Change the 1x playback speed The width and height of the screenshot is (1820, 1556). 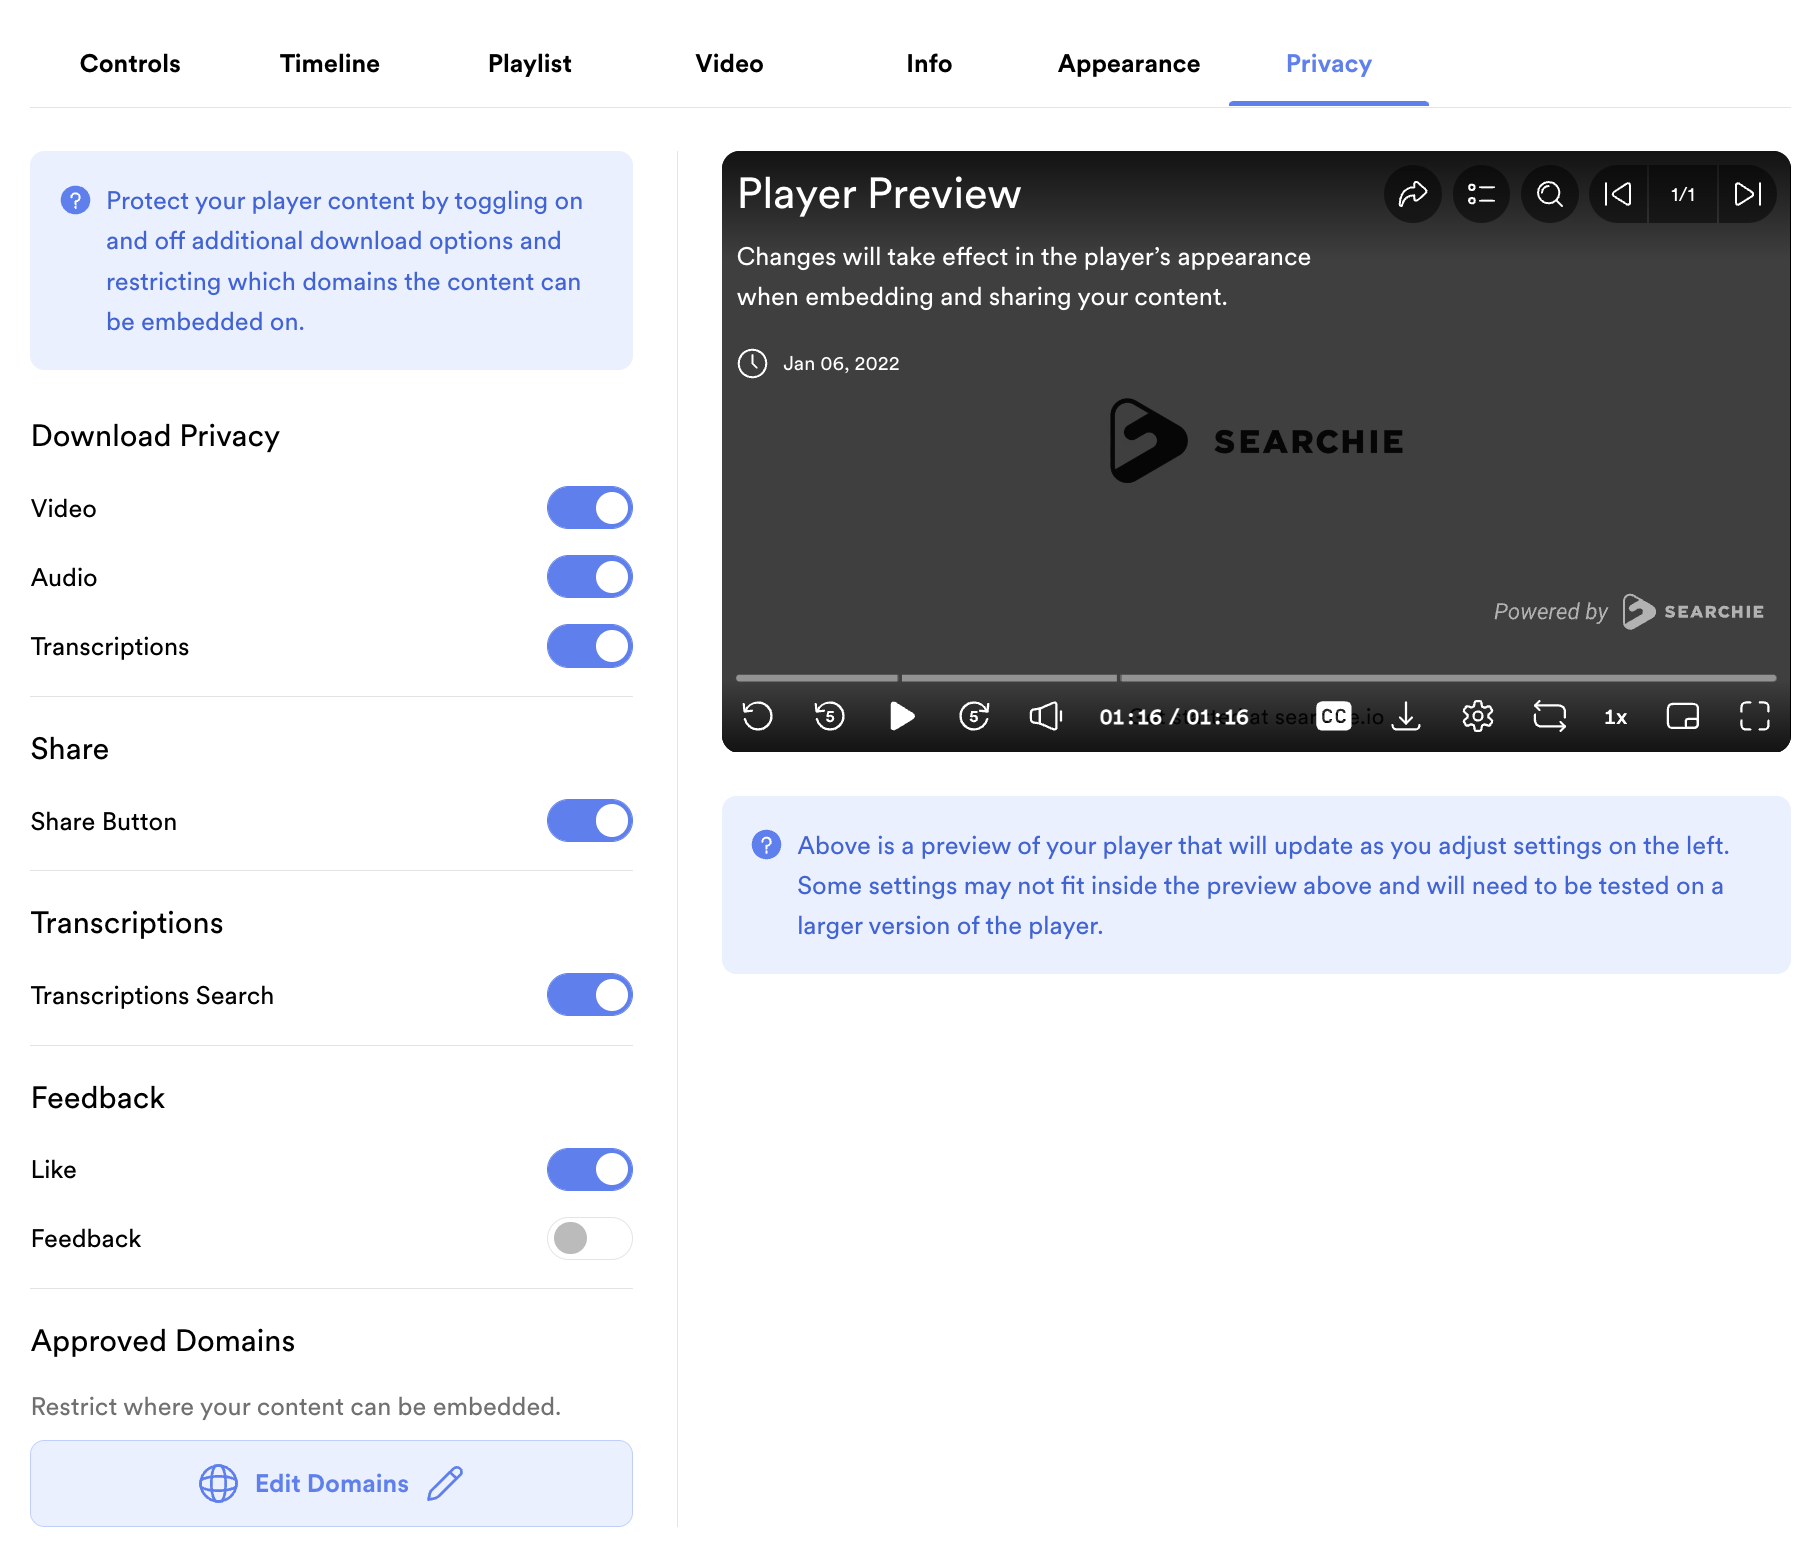point(1616,717)
